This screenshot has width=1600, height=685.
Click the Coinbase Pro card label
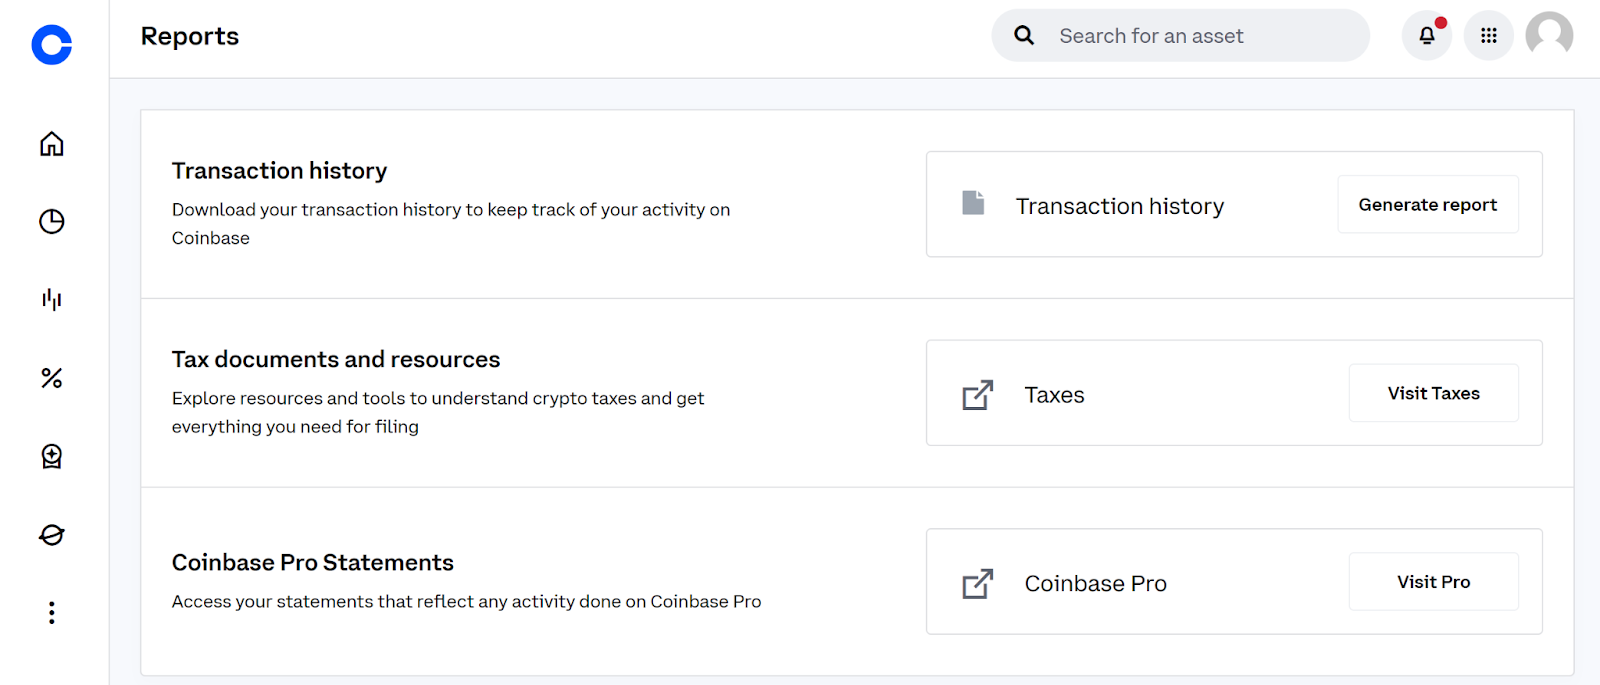pos(1096,584)
